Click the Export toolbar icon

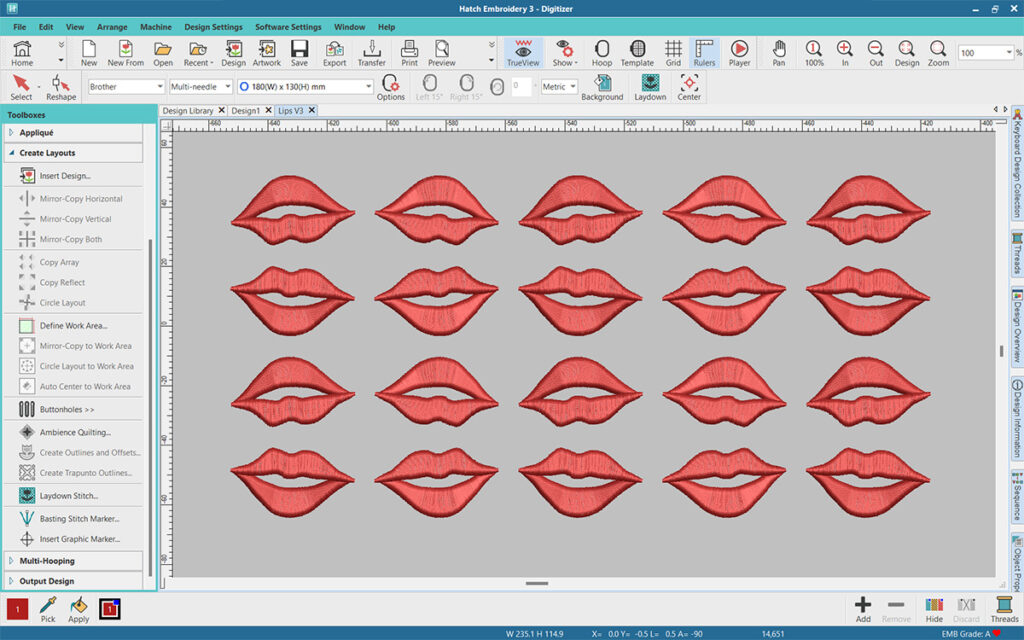334,53
